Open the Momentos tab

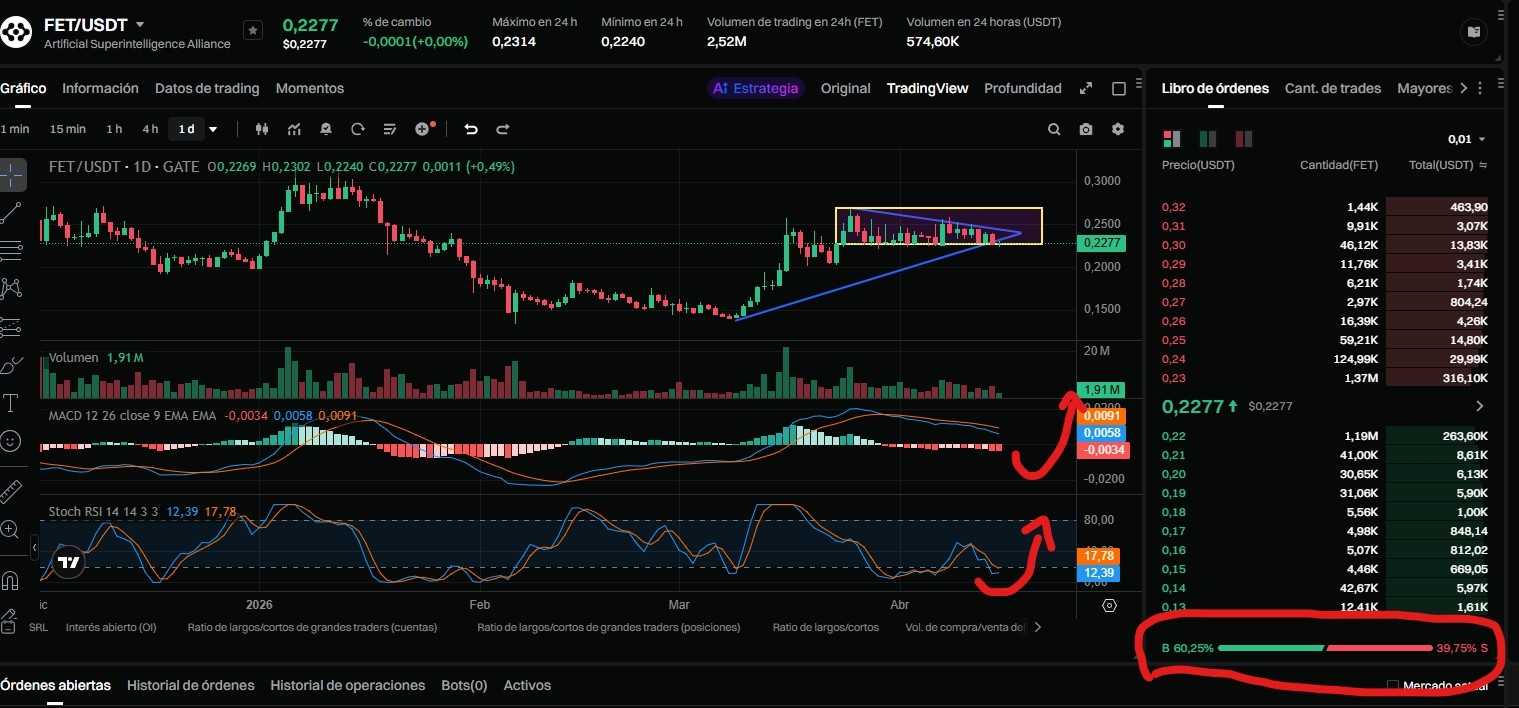(310, 88)
